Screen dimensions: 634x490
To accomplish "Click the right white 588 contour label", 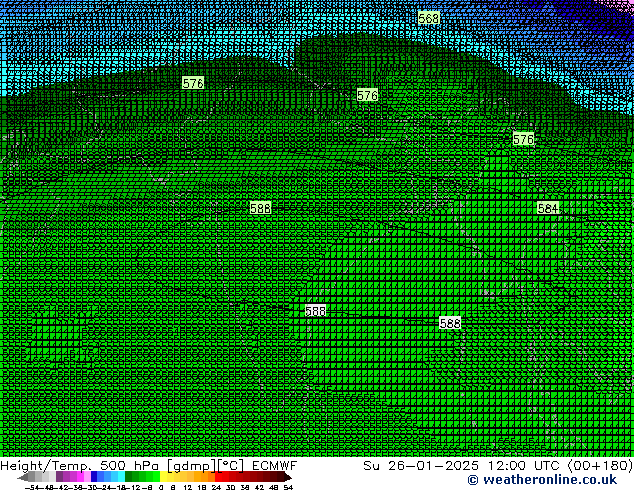I will tap(450, 323).
